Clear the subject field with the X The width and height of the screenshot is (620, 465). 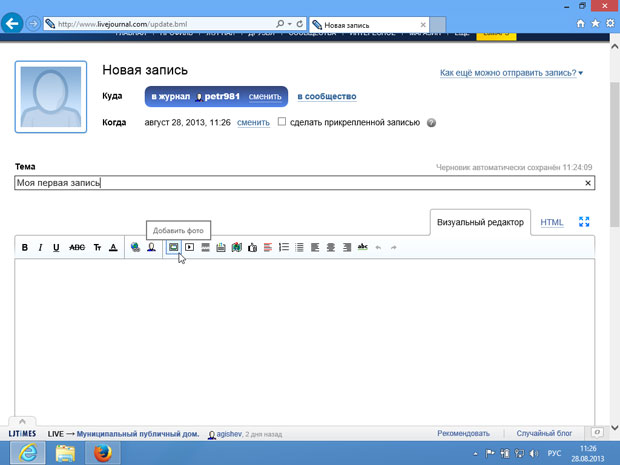point(588,183)
